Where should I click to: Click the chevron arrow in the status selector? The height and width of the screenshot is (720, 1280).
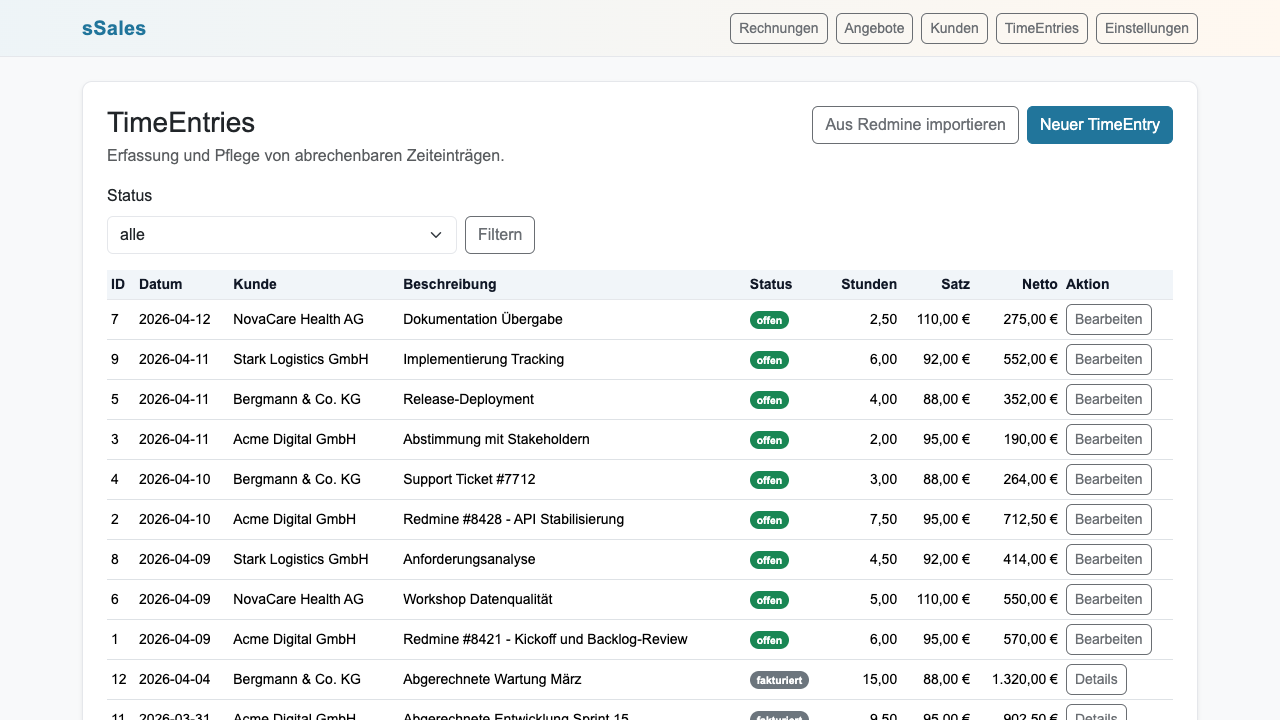[435, 234]
